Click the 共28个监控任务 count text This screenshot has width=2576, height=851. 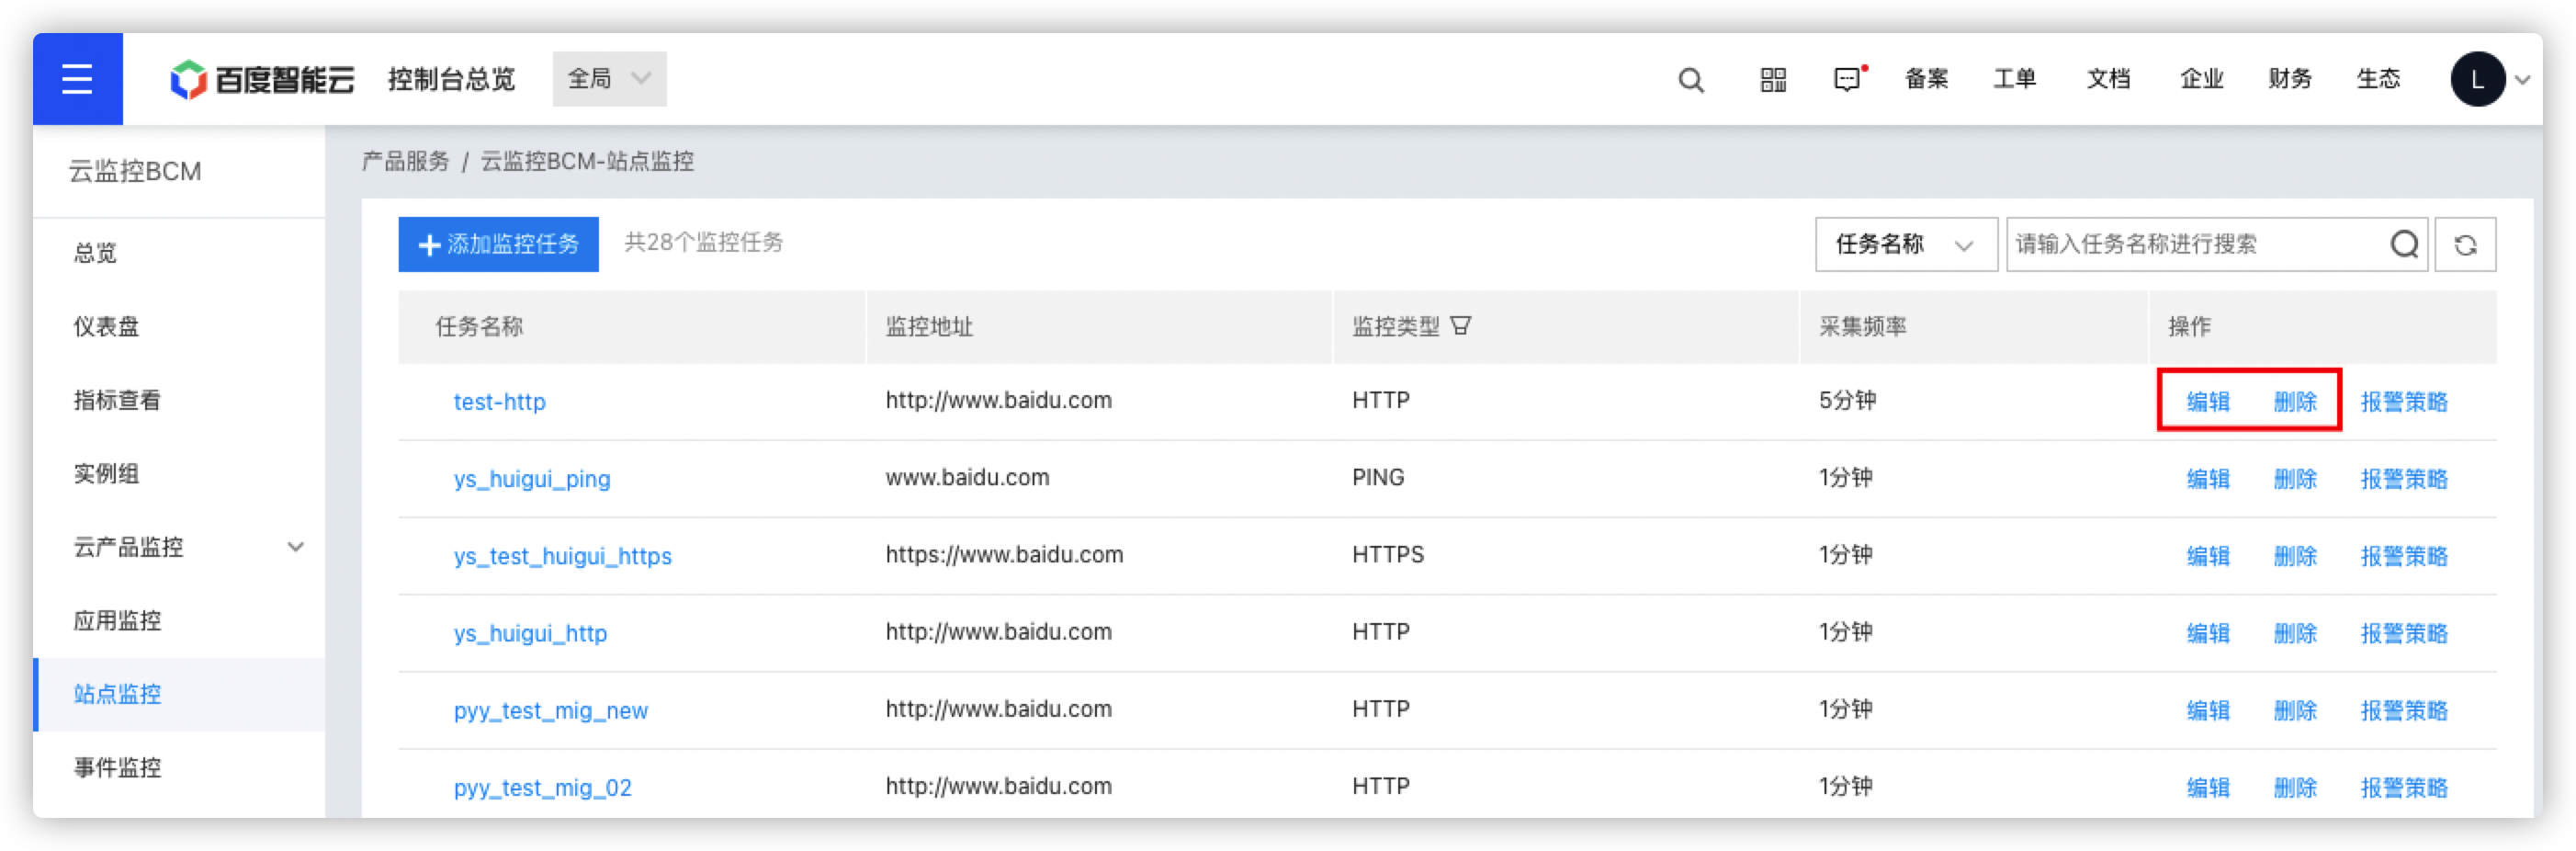(703, 242)
